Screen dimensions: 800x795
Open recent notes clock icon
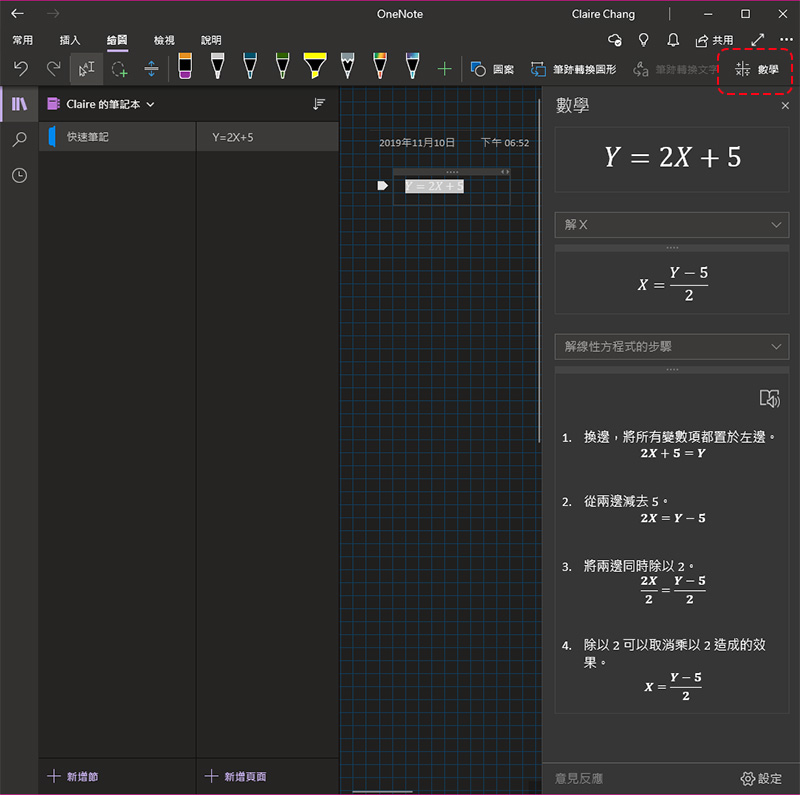[x=19, y=175]
